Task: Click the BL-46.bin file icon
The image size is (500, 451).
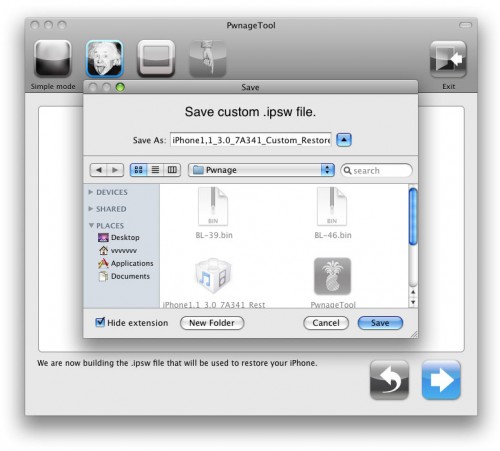Action: pos(332,207)
